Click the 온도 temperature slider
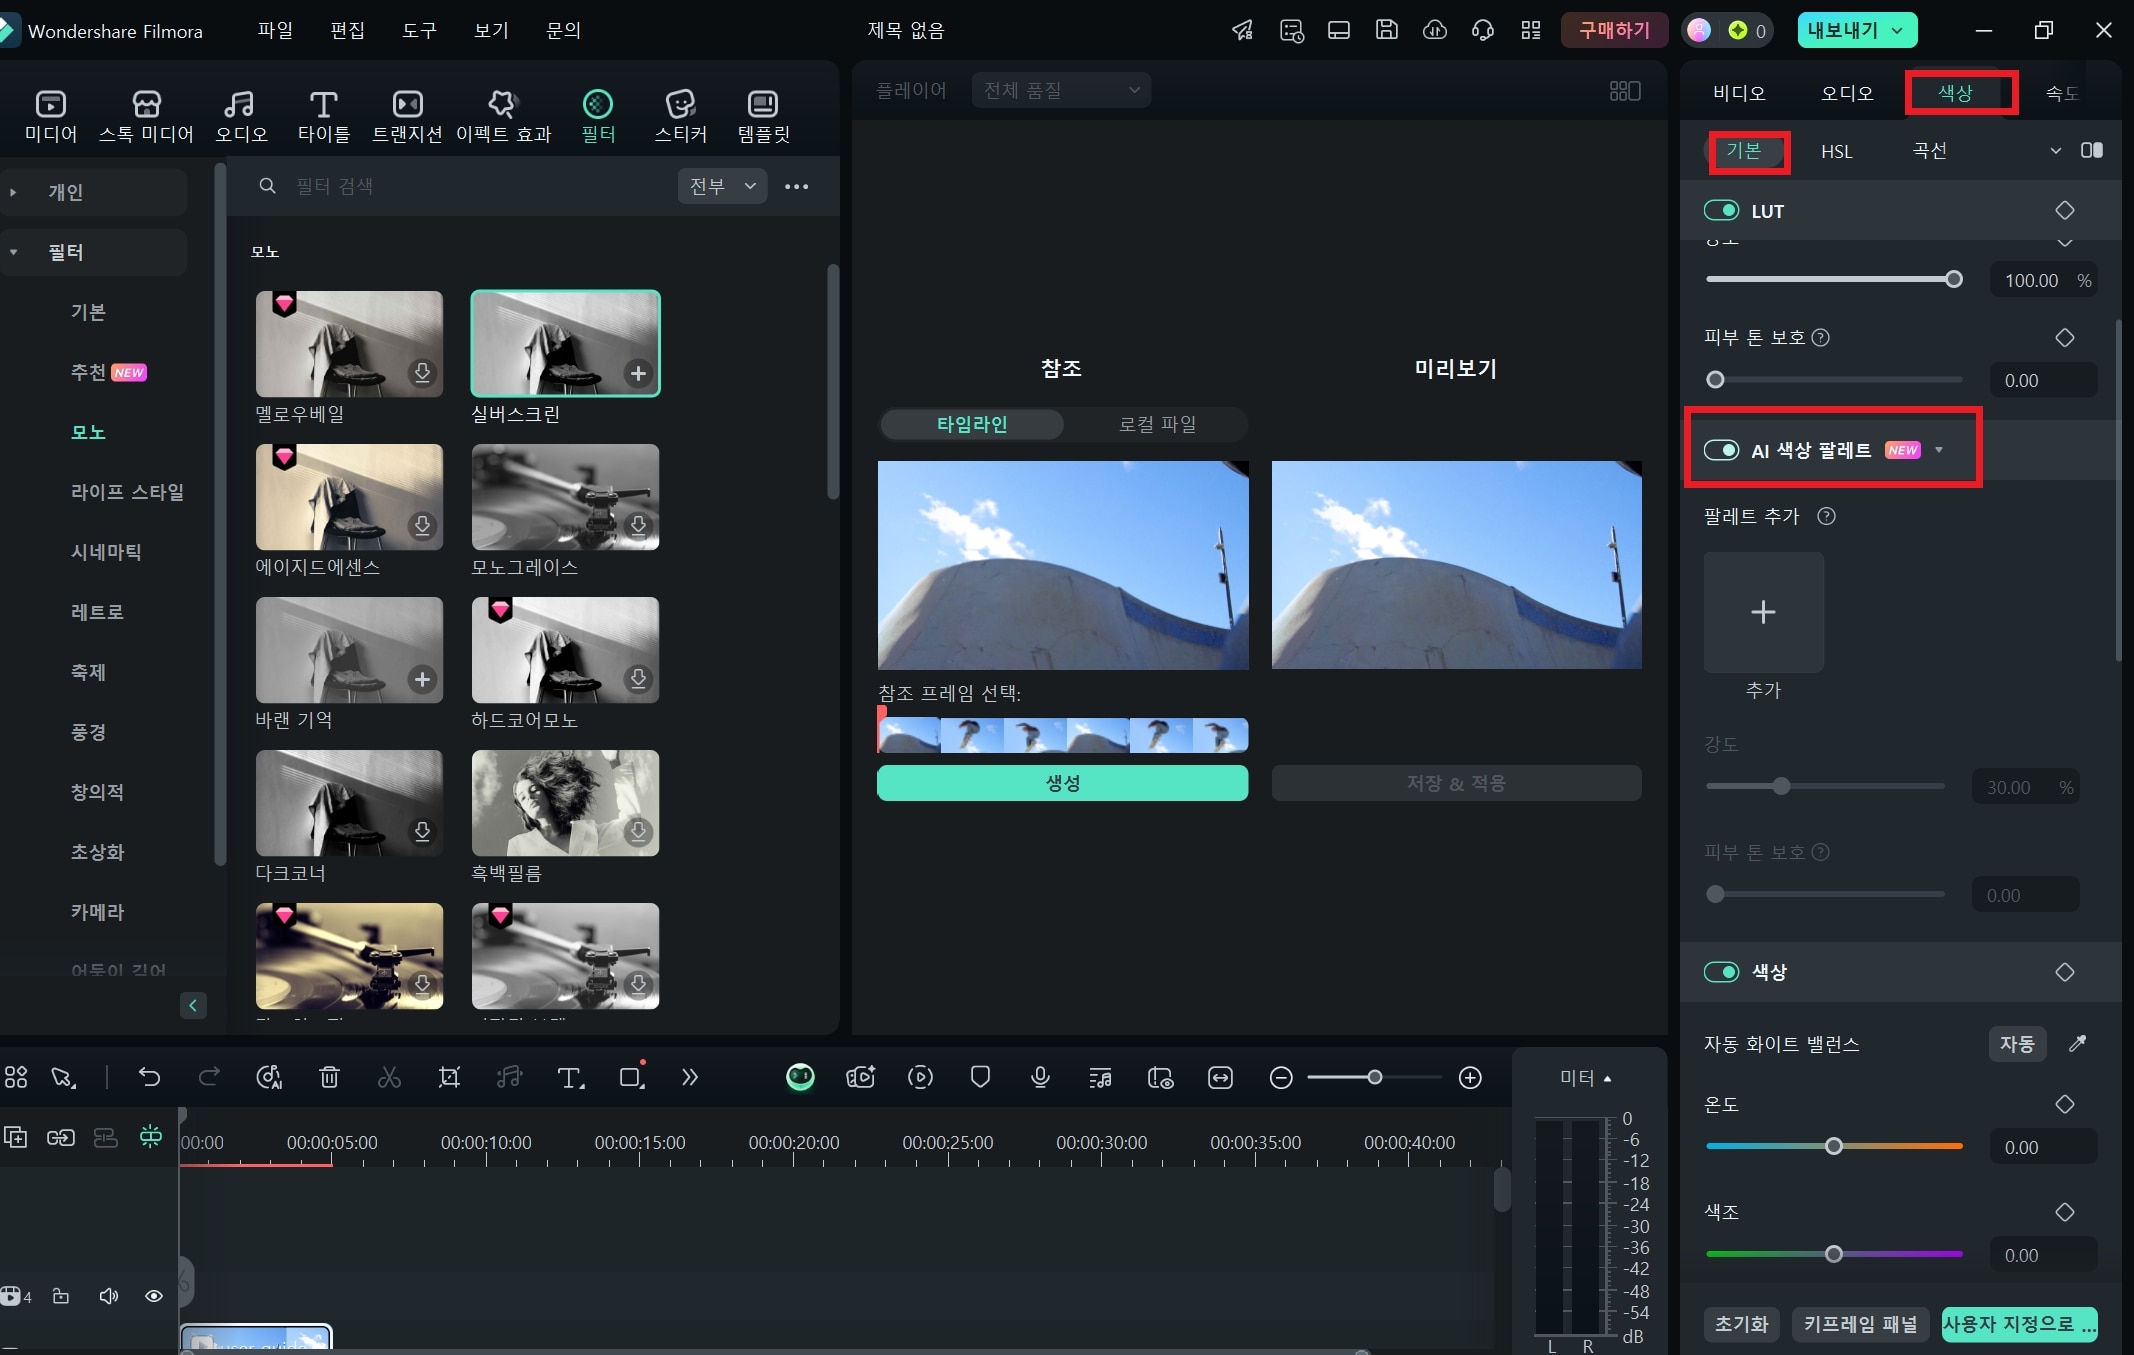Viewport: 2134px width, 1355px height. tap(1834, 1146)
